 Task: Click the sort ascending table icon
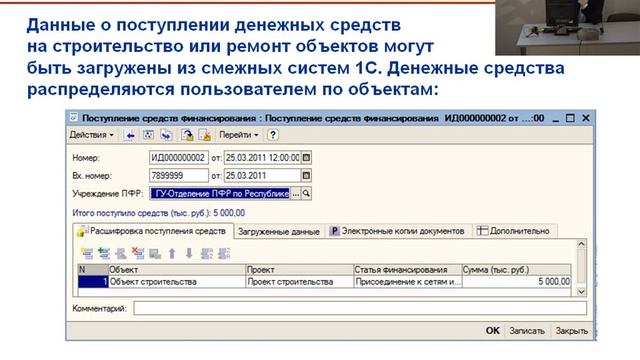click(207, 253)
